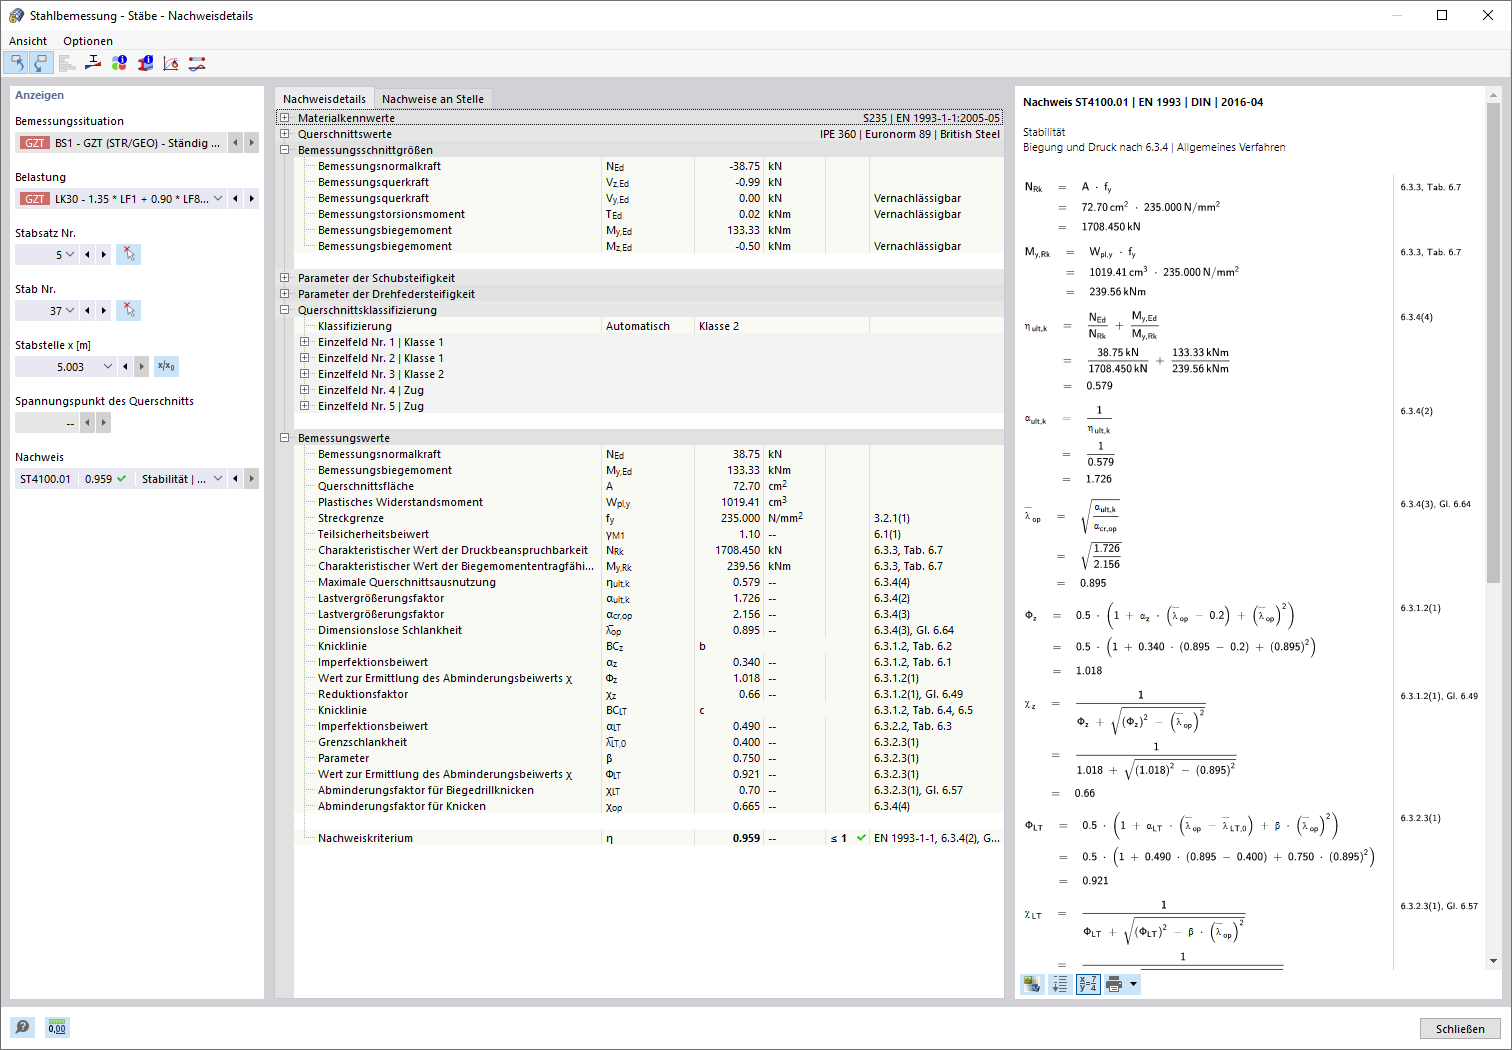Select the Querschnittsfläche row
The image size is (1512, 1050).
point(649,486)
